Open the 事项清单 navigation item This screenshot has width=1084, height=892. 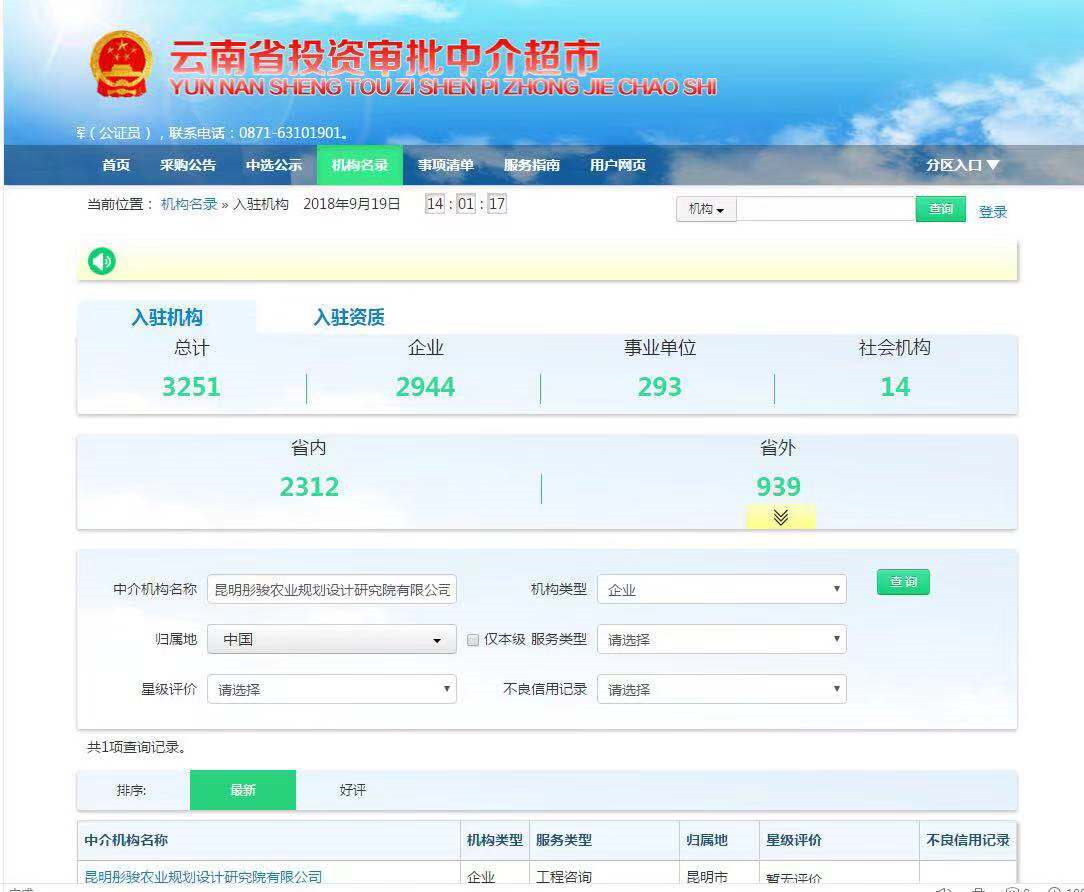(x=446, y=166)
